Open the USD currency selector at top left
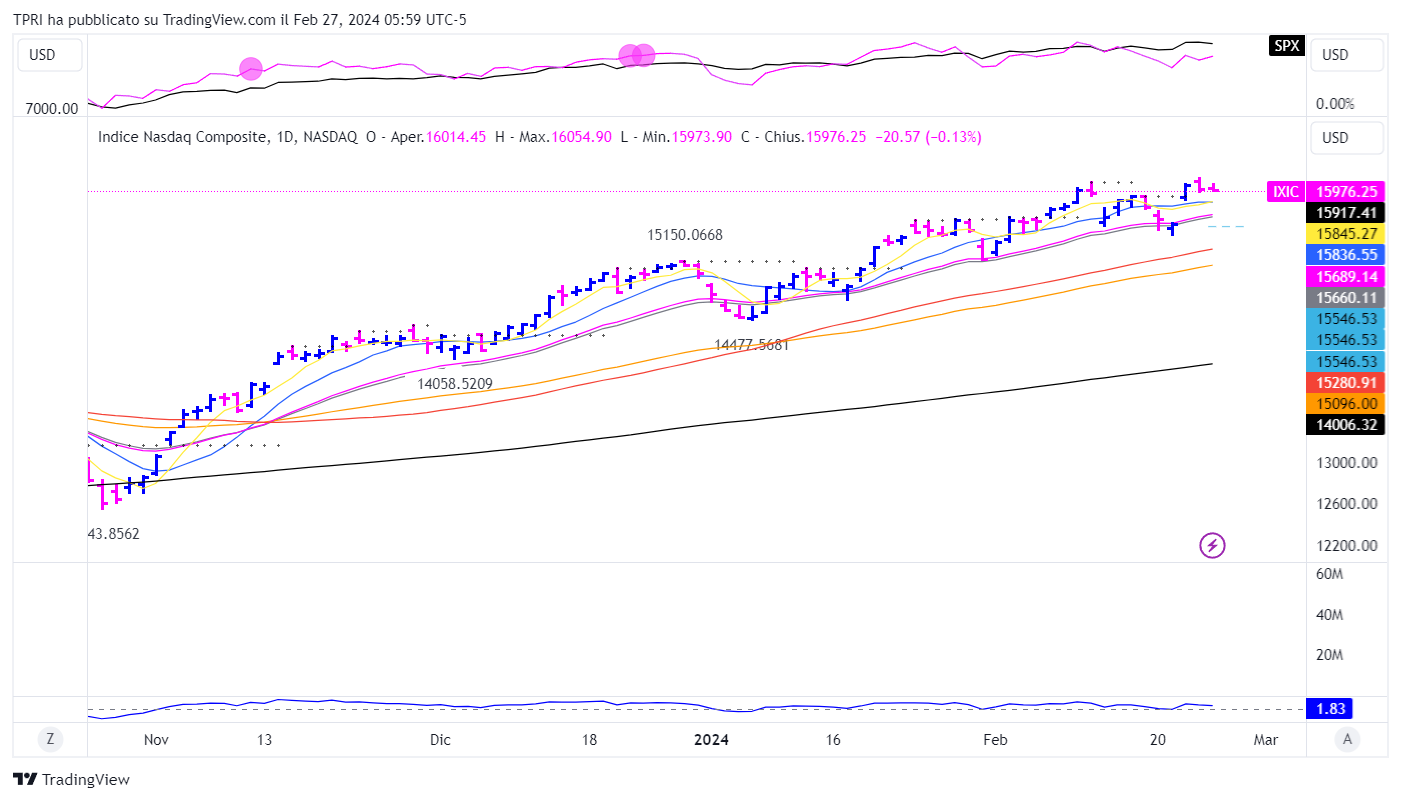Viewport: 1401px width, 801px height. pyautogui.click(x=43, y=55)
